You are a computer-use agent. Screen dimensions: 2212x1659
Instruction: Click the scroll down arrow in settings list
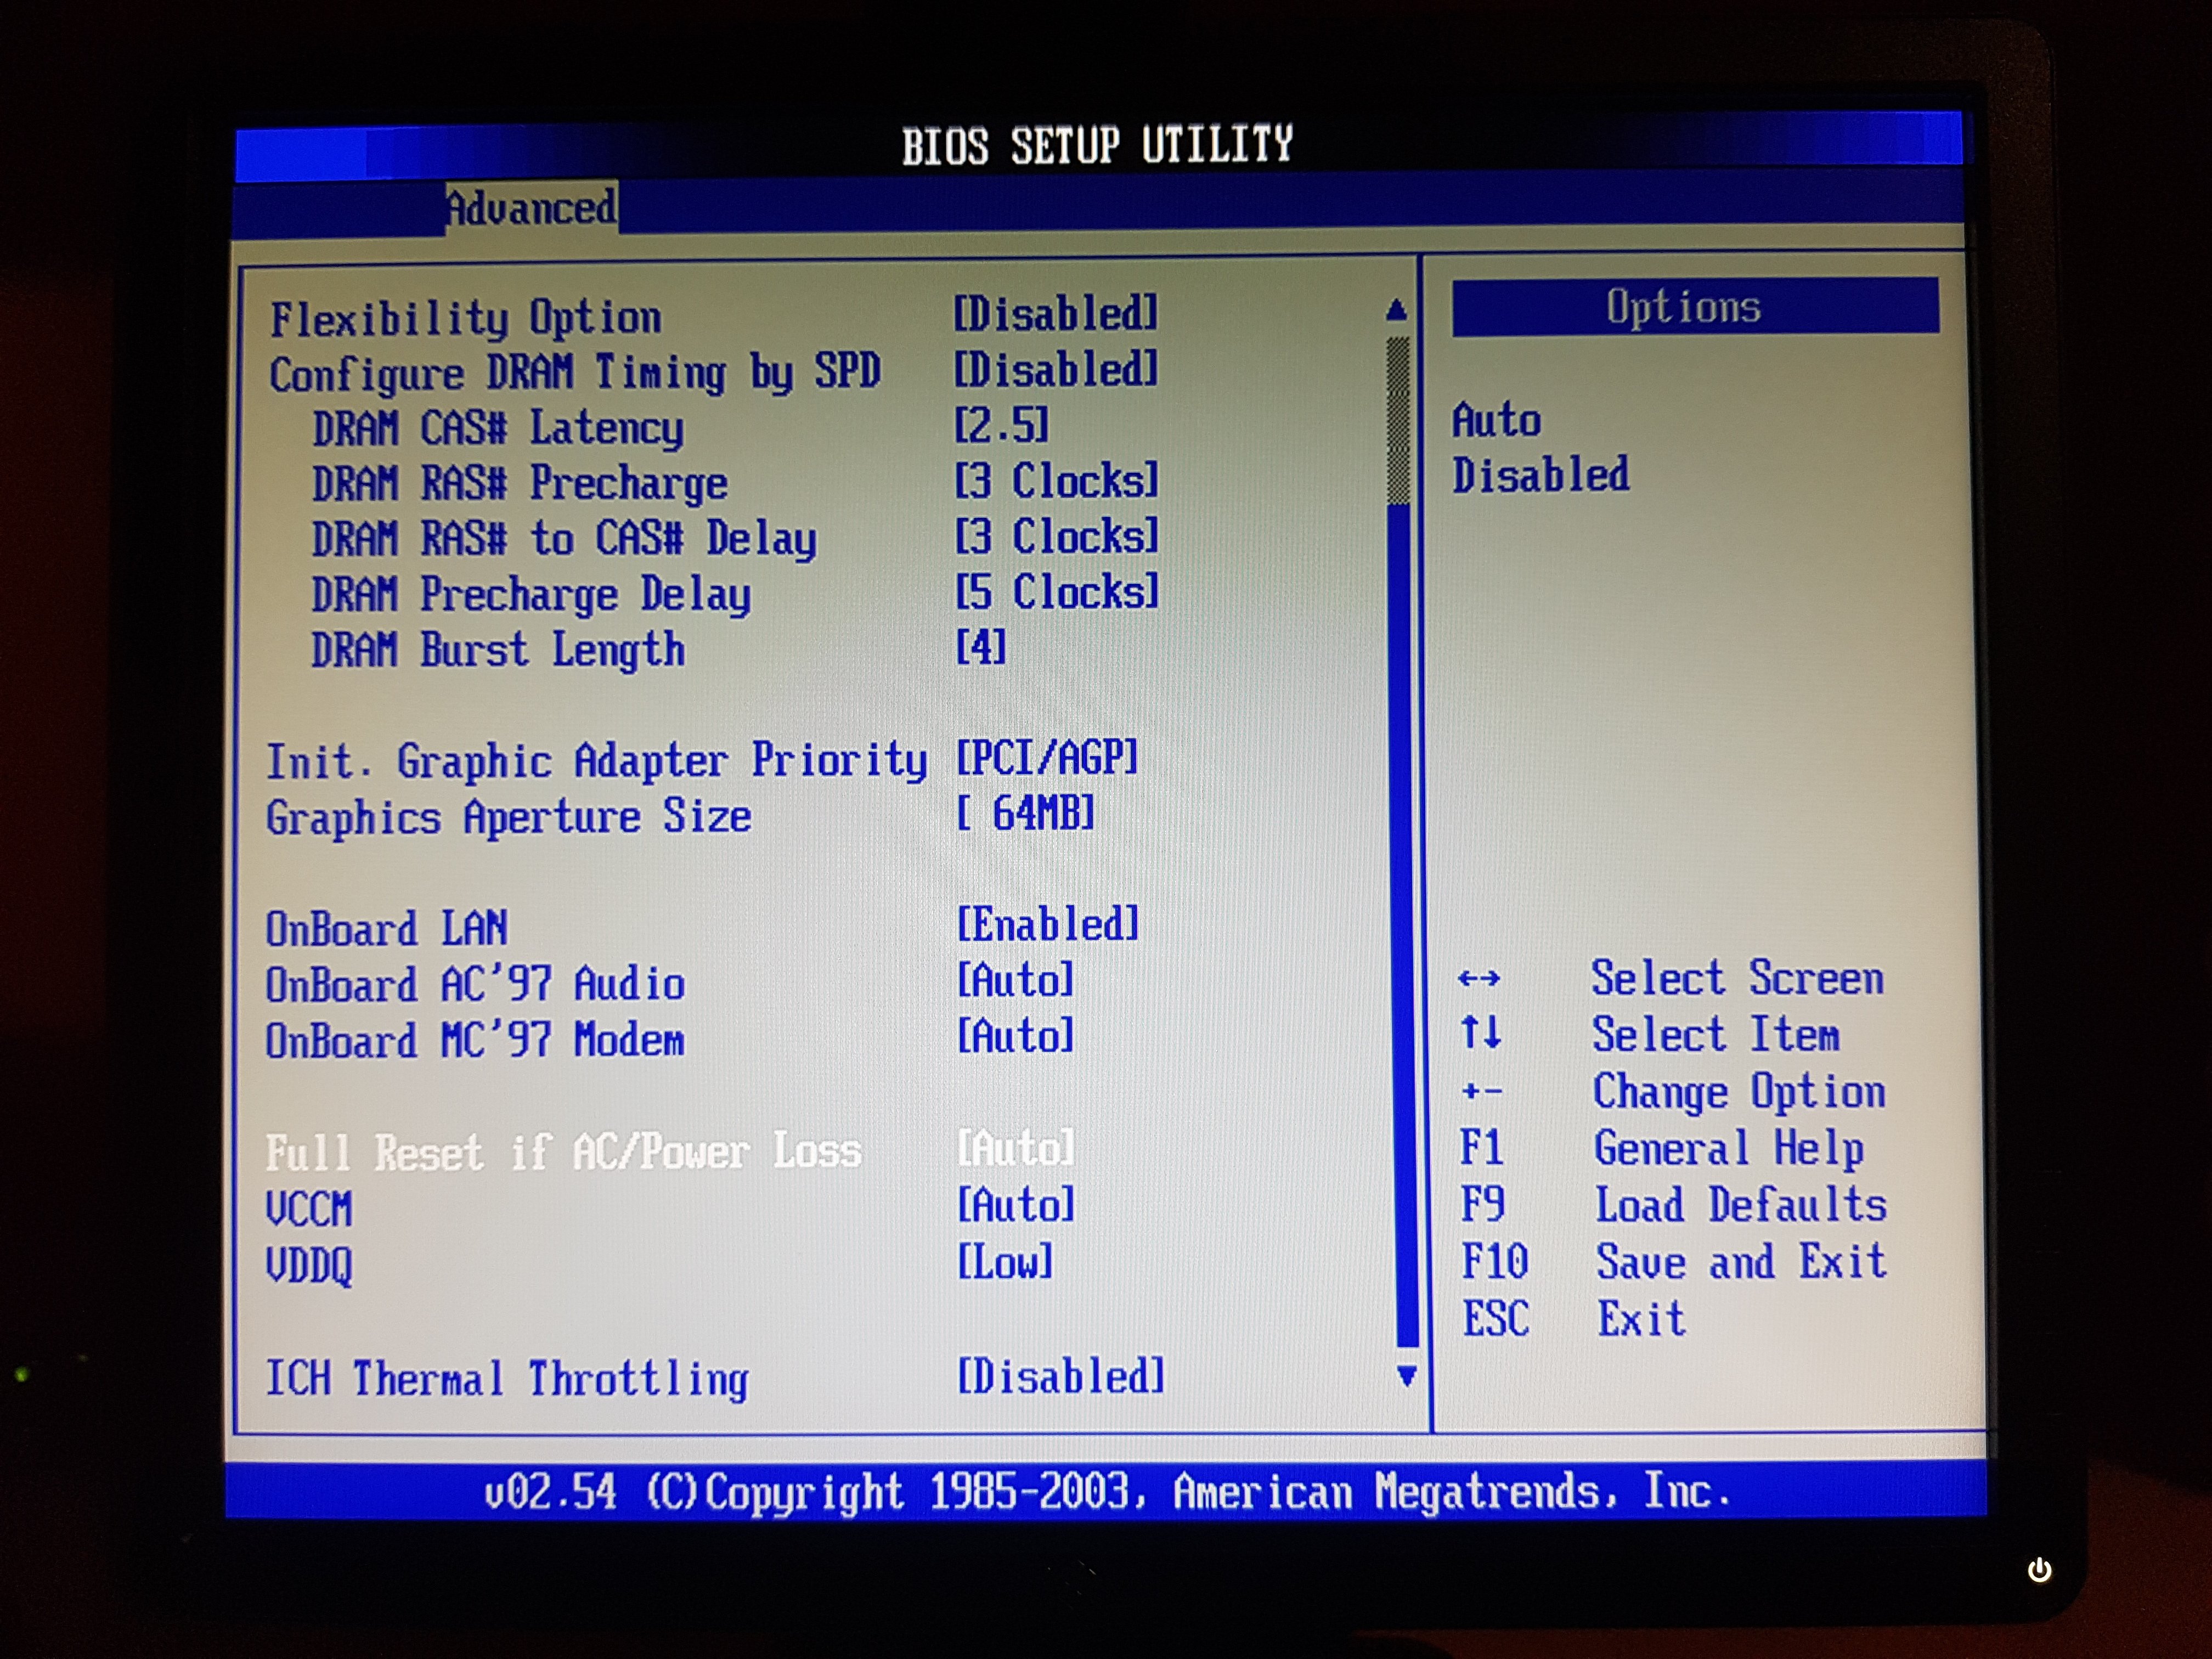[1406, 1376]
